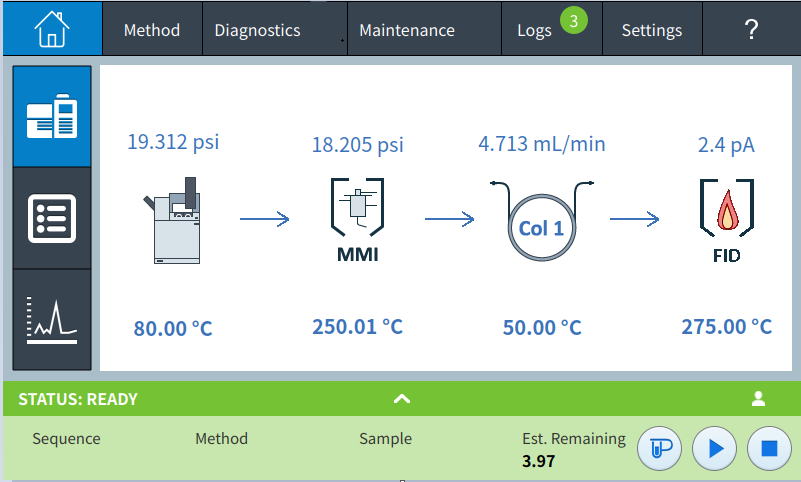Go to the Home screen tab

tap(53, 29)
